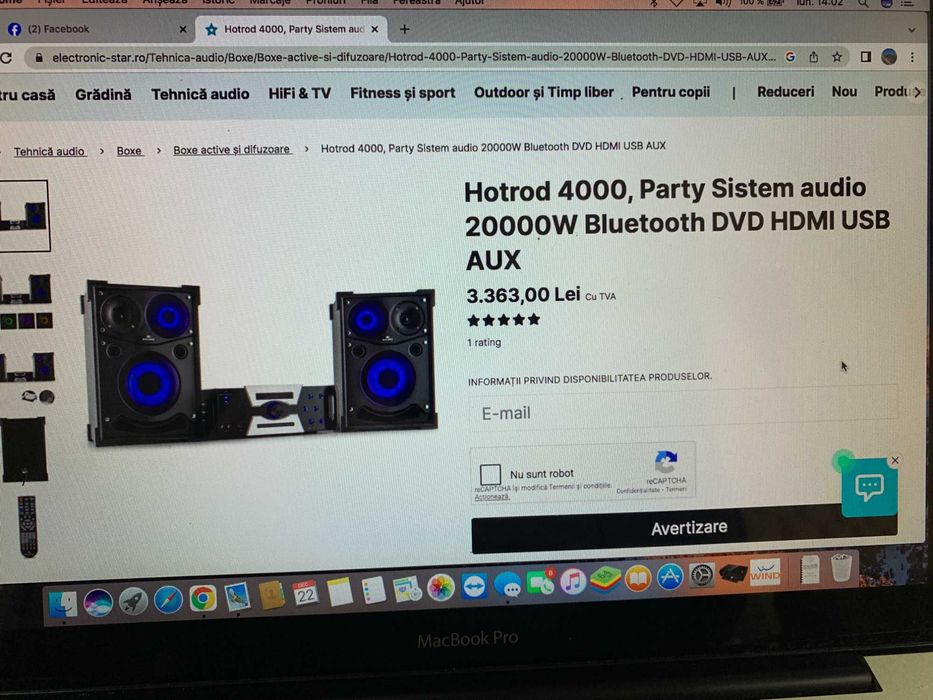Dismiss chat widget with X button

pyautogui.click(x=894, y=460)
